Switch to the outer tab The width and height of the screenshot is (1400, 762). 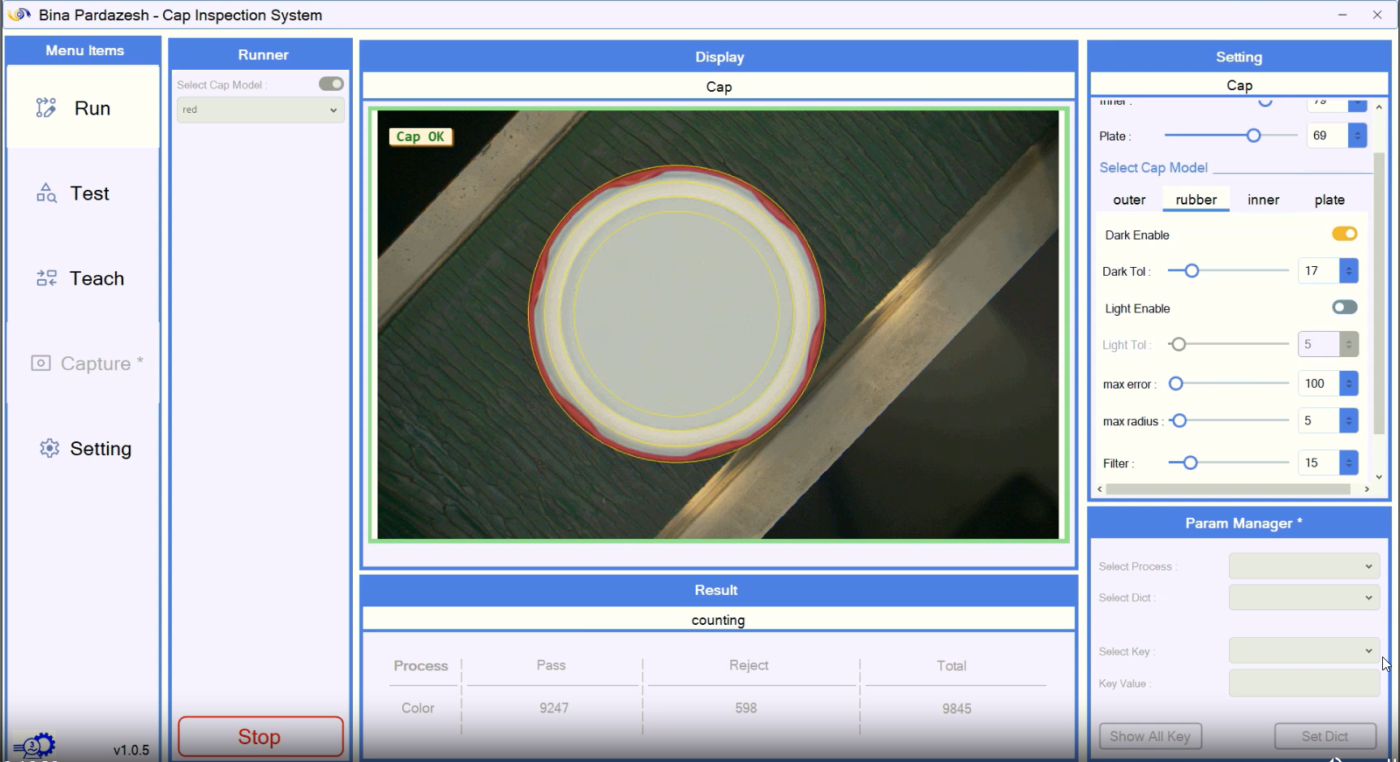point(1129,200)
